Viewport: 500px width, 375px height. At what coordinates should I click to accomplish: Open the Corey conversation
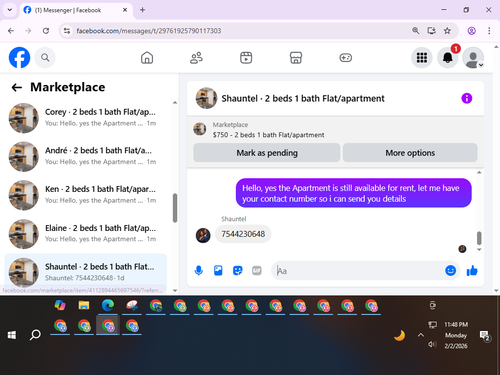tap(86, 118)
